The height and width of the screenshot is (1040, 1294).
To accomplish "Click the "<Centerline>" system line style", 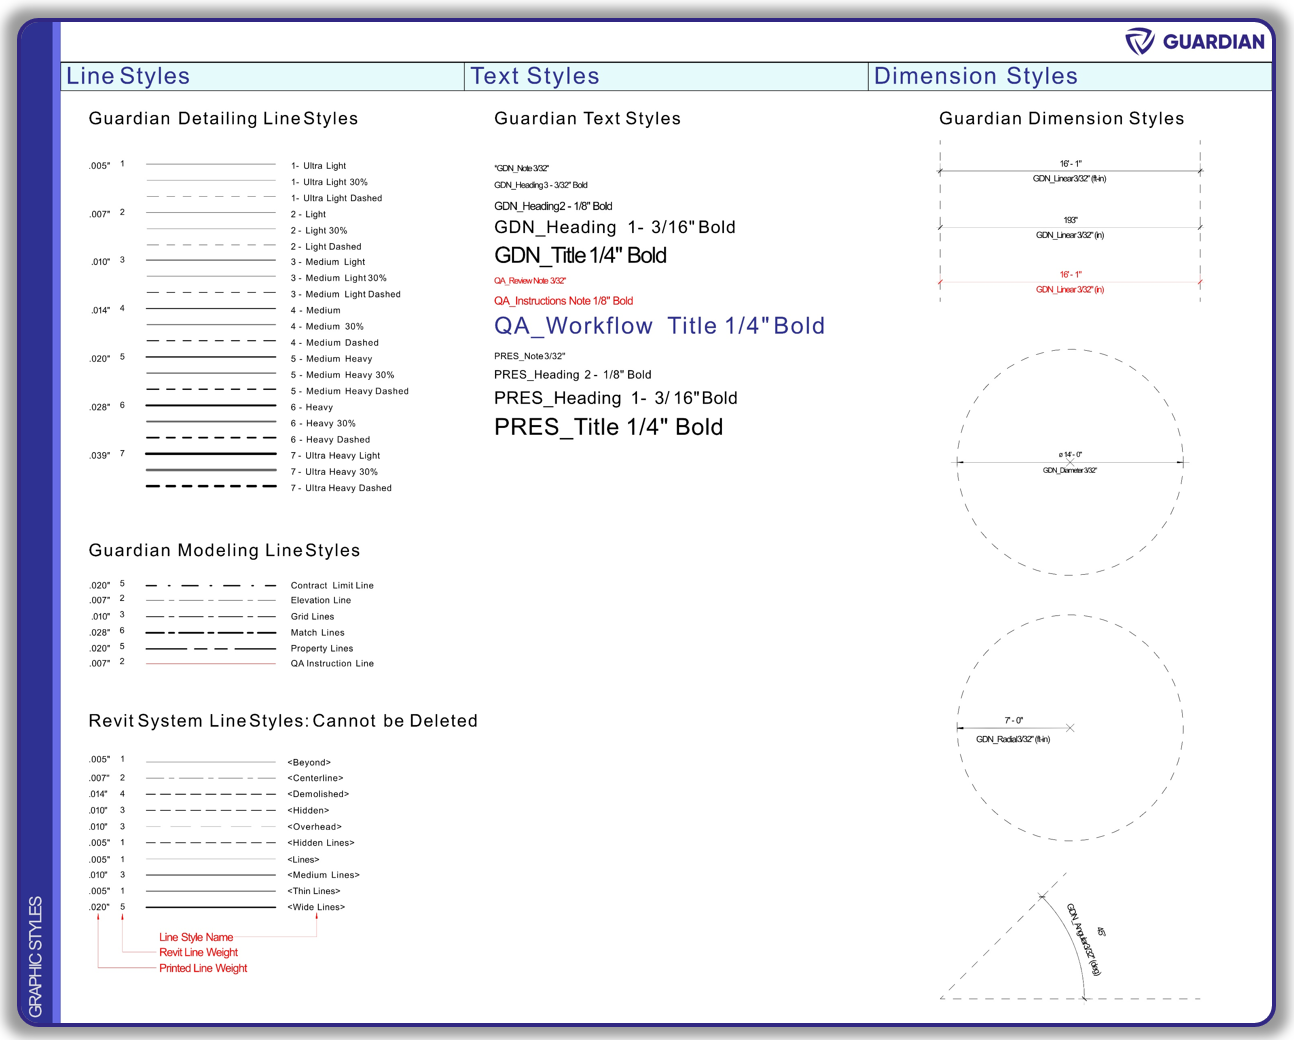I will pos(316,779).
